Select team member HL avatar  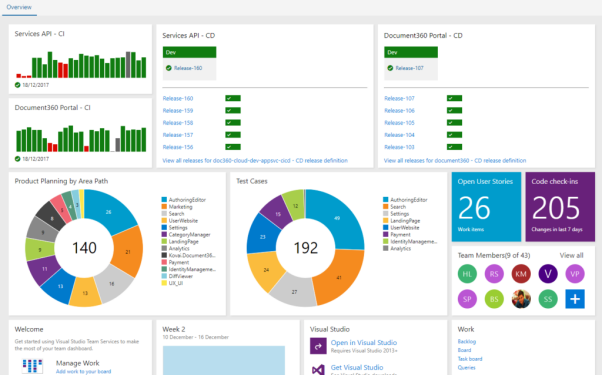pyautogui.click(x=467, y=274)
